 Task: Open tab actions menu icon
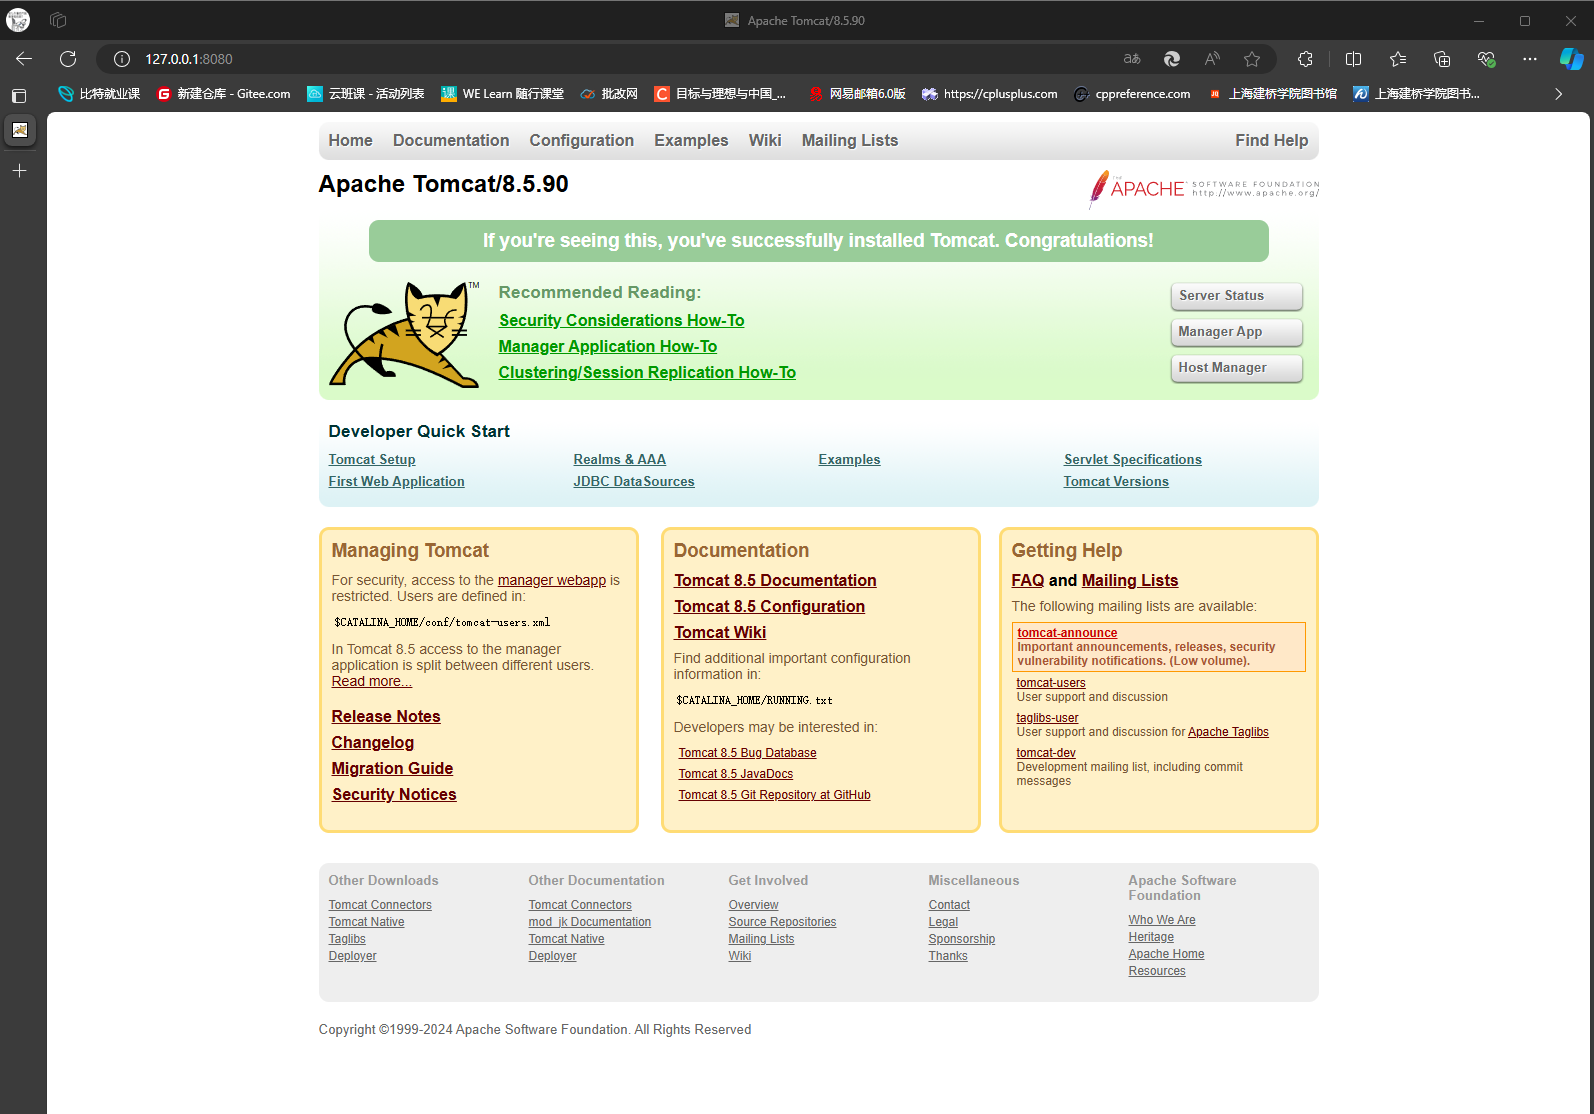tap(19, 96)
